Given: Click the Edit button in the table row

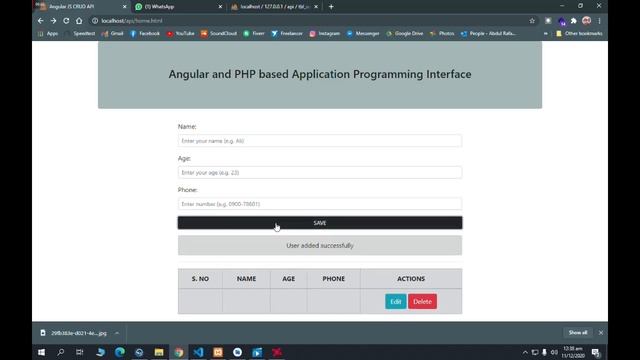Looking at the screenshot, I should click(x=396, y=302).
